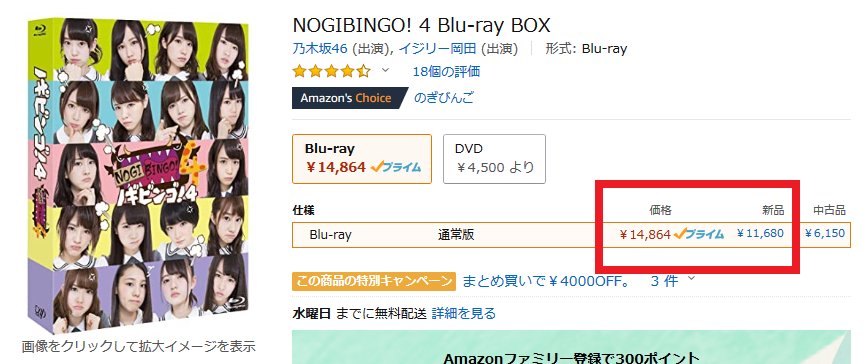The height and width of the screenshot is (364, 867).
Task: Select the Blu-ray format option
Action: [362, 159]
